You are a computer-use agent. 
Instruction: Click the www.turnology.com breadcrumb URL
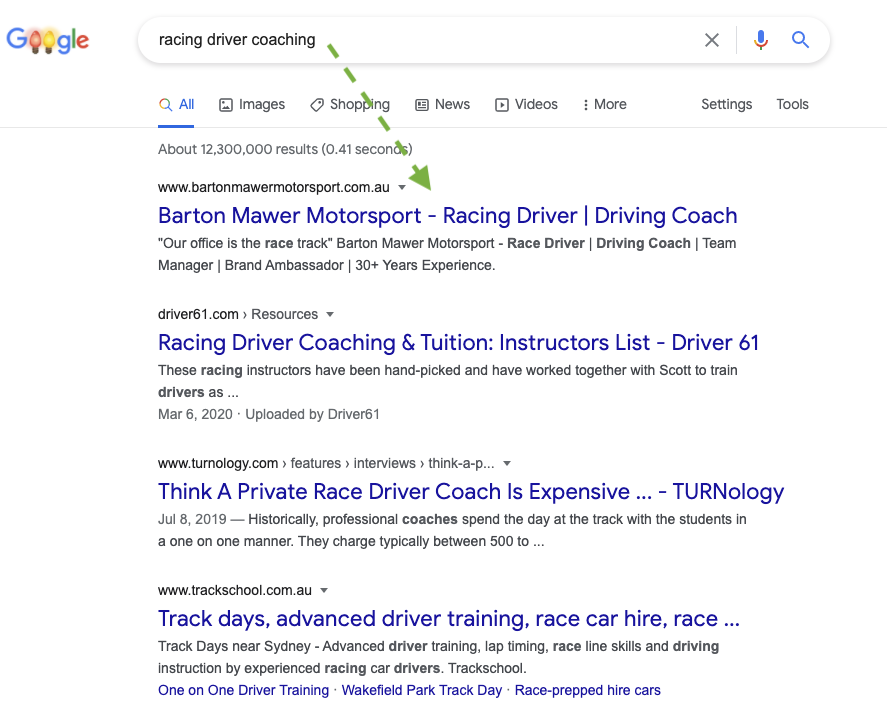click(326, 463)
